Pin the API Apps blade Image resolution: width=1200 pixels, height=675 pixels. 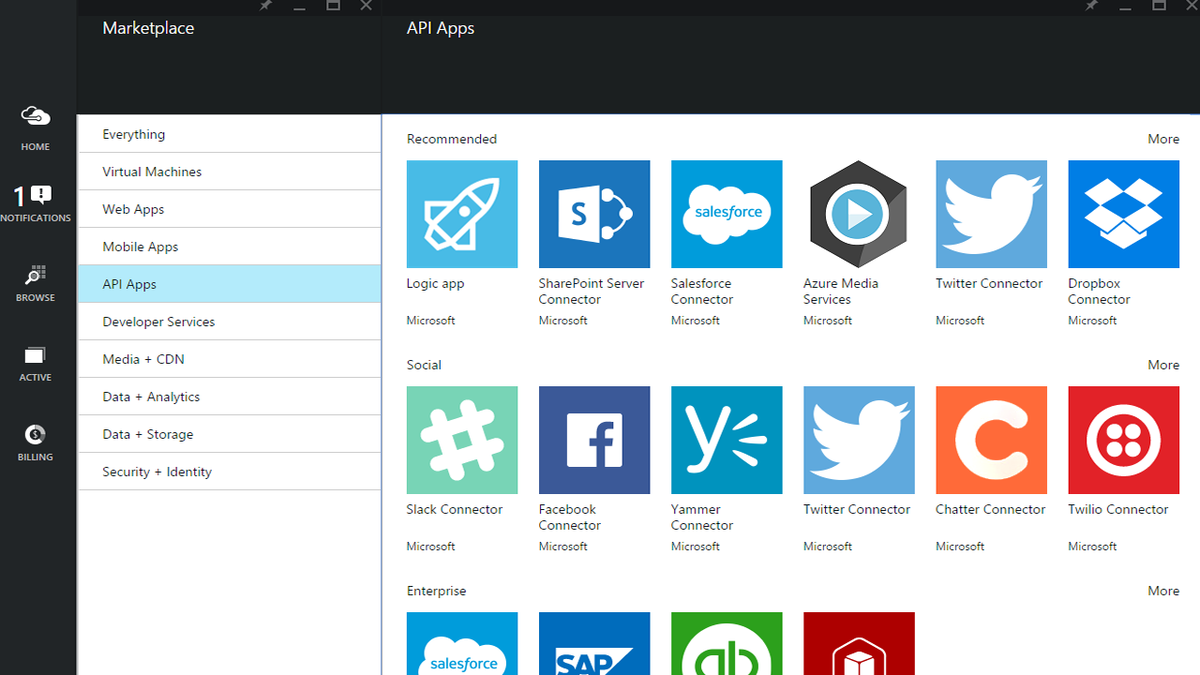(x=1092, y=5)
